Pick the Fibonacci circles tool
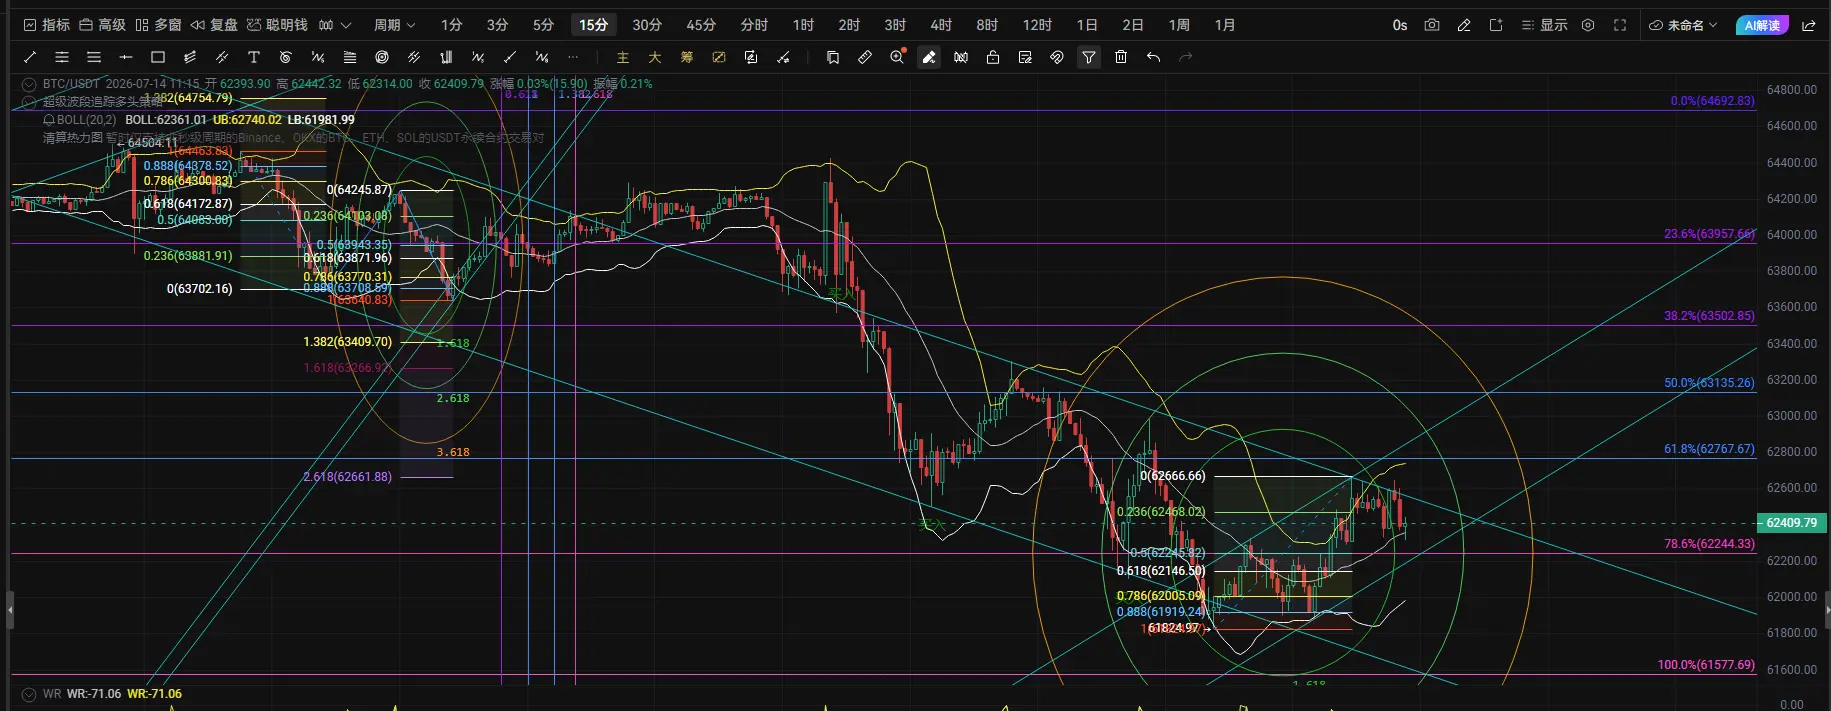The image size is (1831, 711). click(382, 57)
